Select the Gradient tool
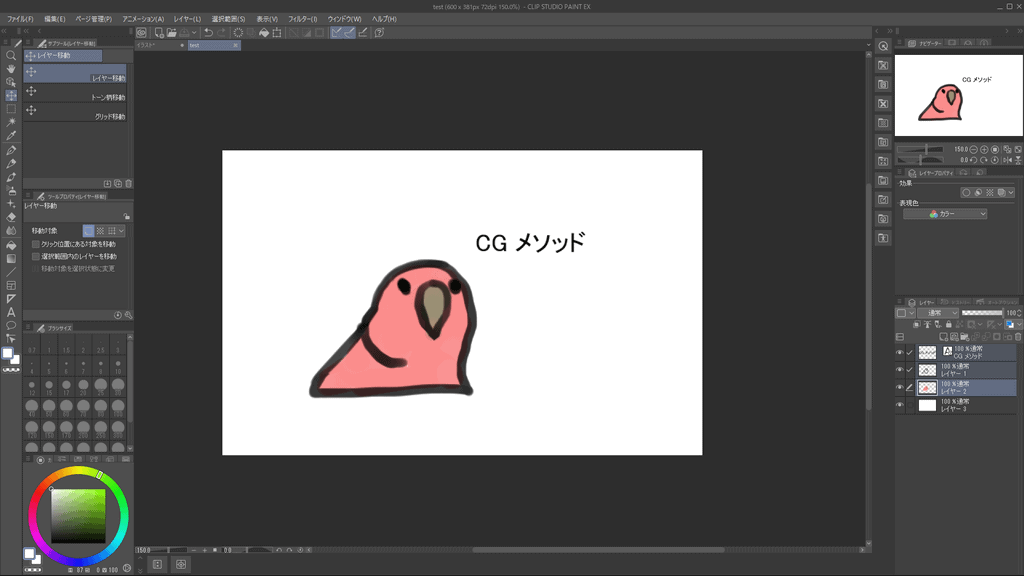Screen dimensions: 1024x576 tap(11, 258)
